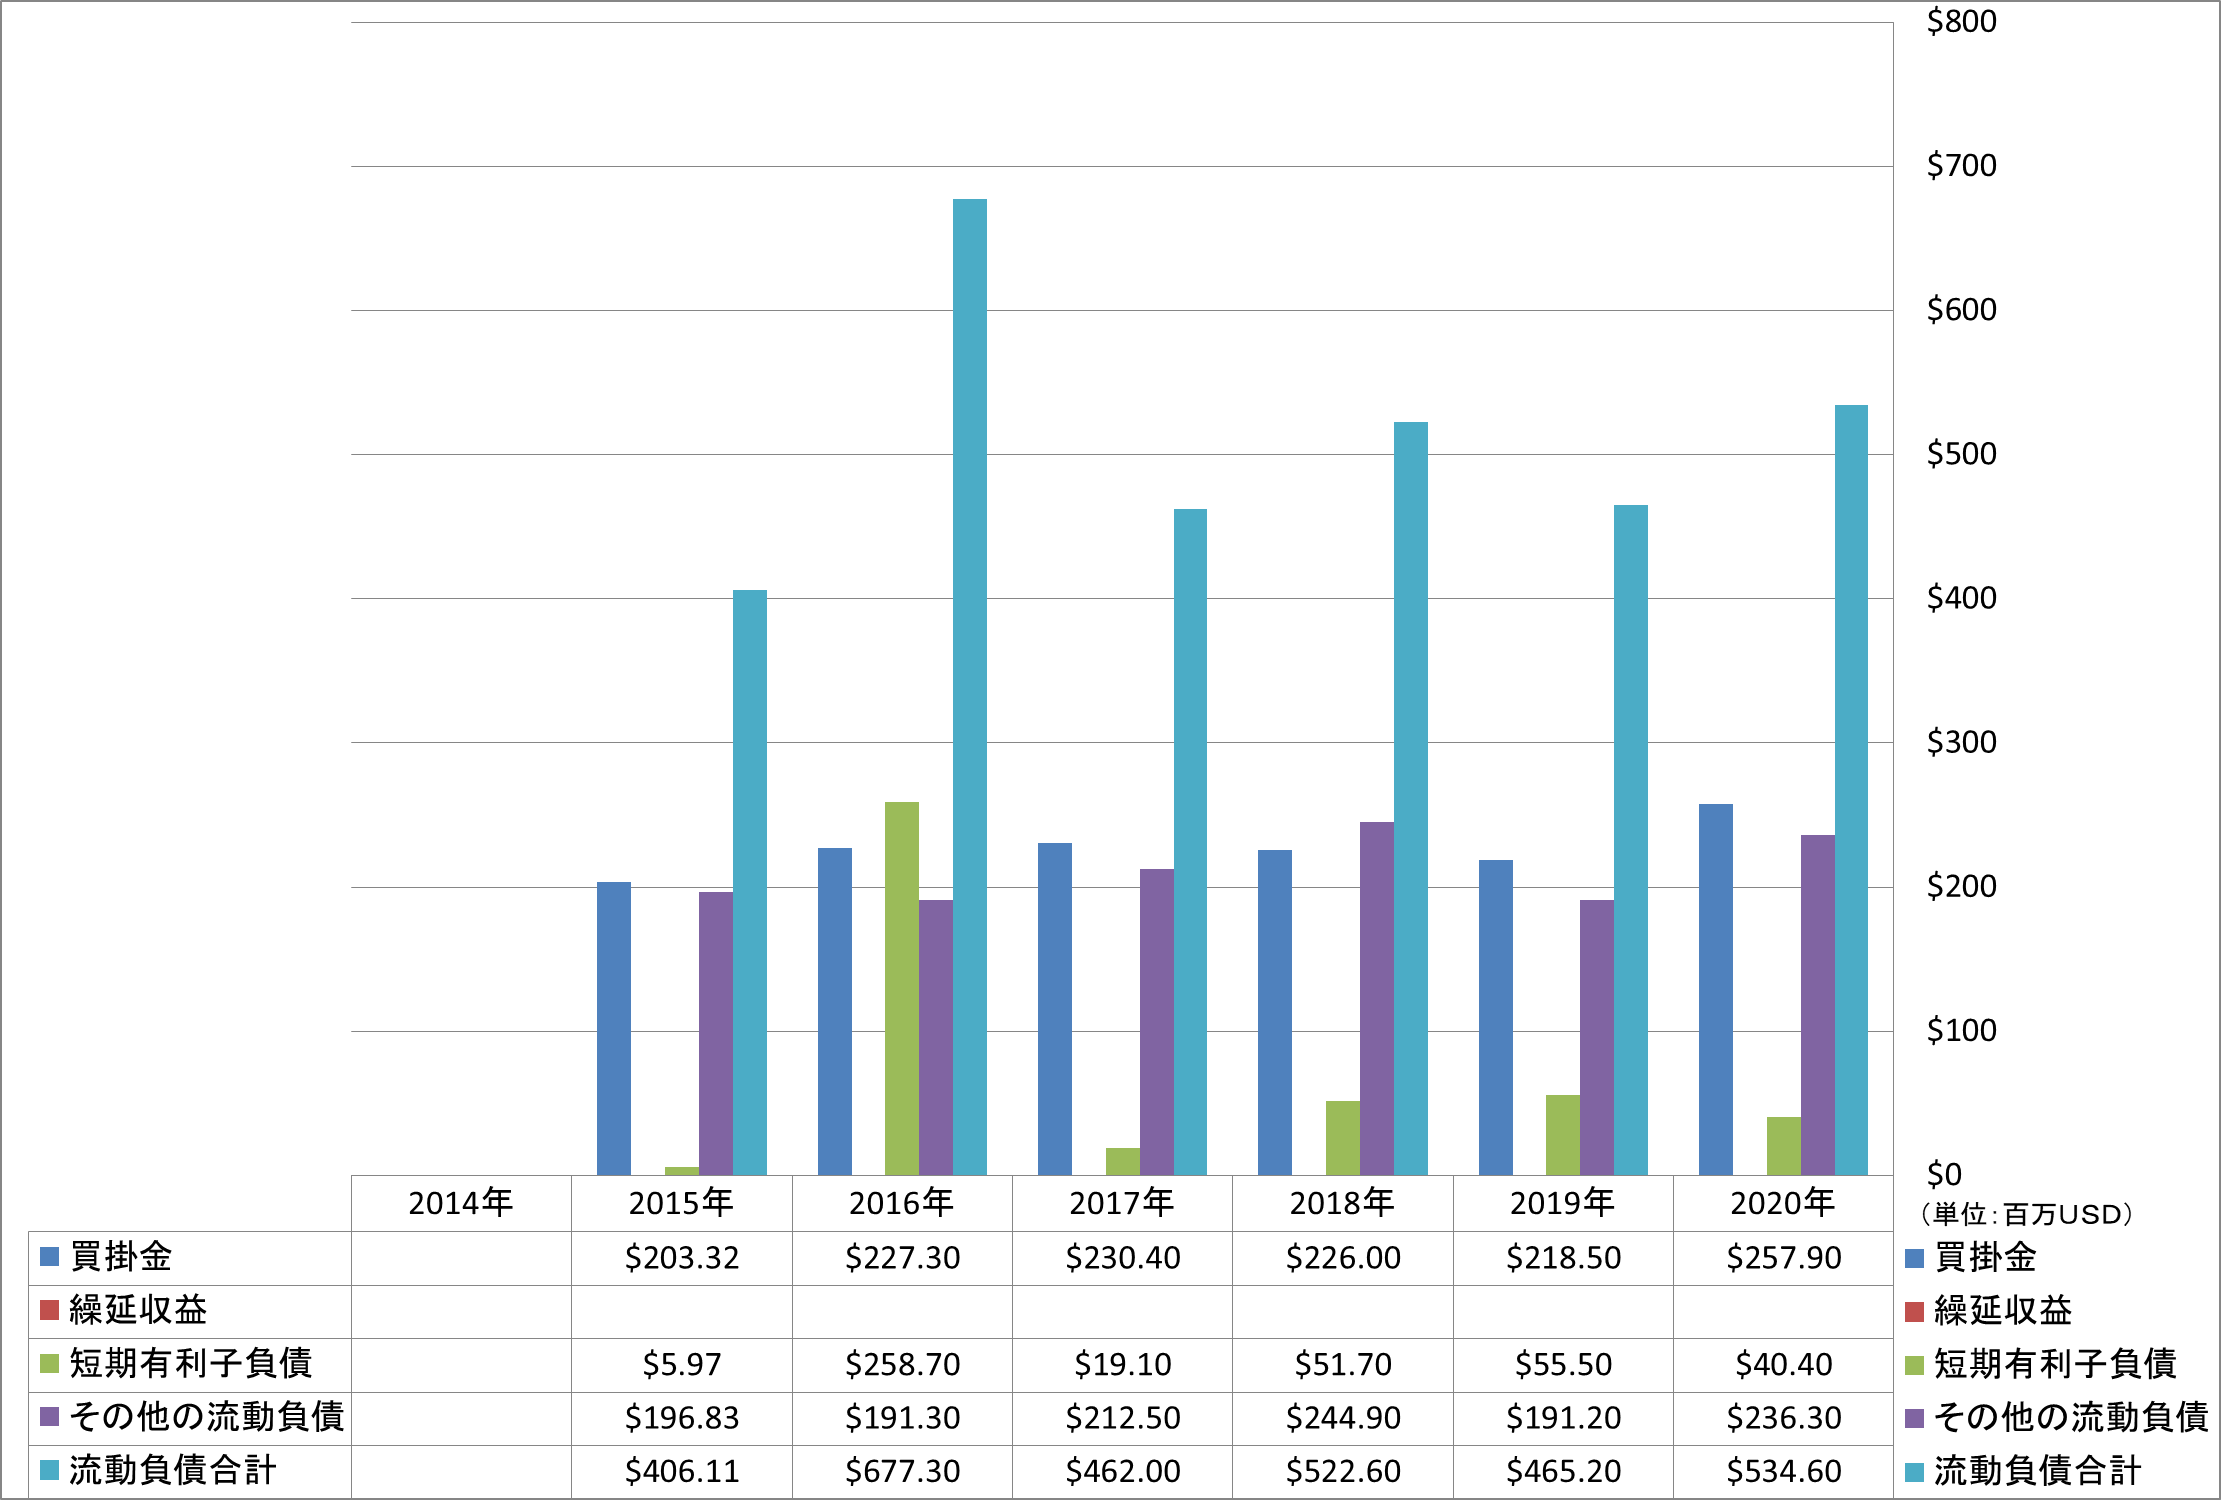This screenshot has height=1500, width=2221.
Task: Select the $522.60 cell
Action: pos(1343,1472)
